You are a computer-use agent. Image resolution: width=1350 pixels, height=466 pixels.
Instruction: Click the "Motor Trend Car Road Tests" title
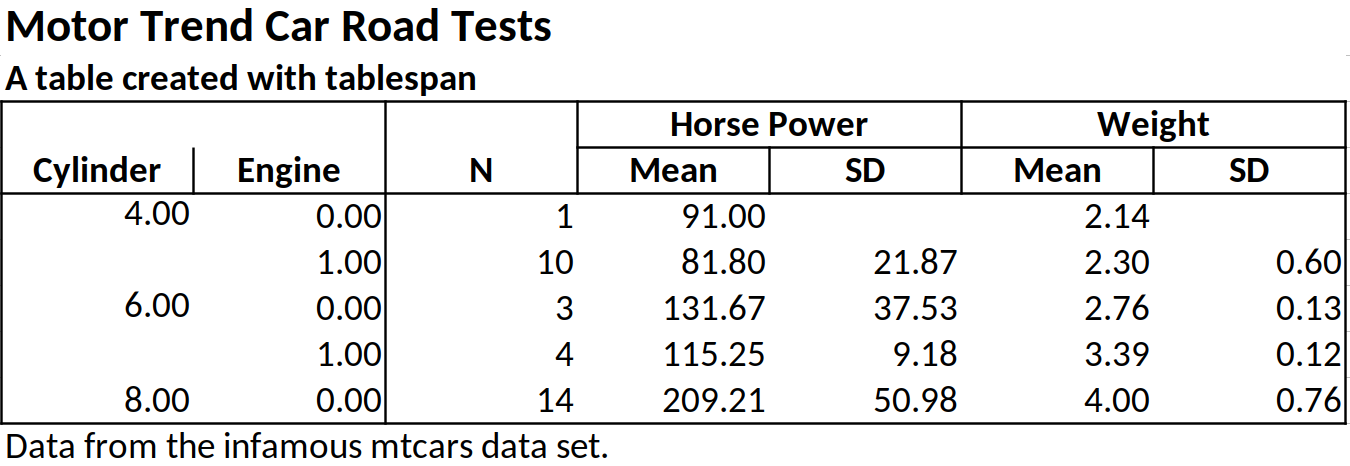[x=279, y=27]
